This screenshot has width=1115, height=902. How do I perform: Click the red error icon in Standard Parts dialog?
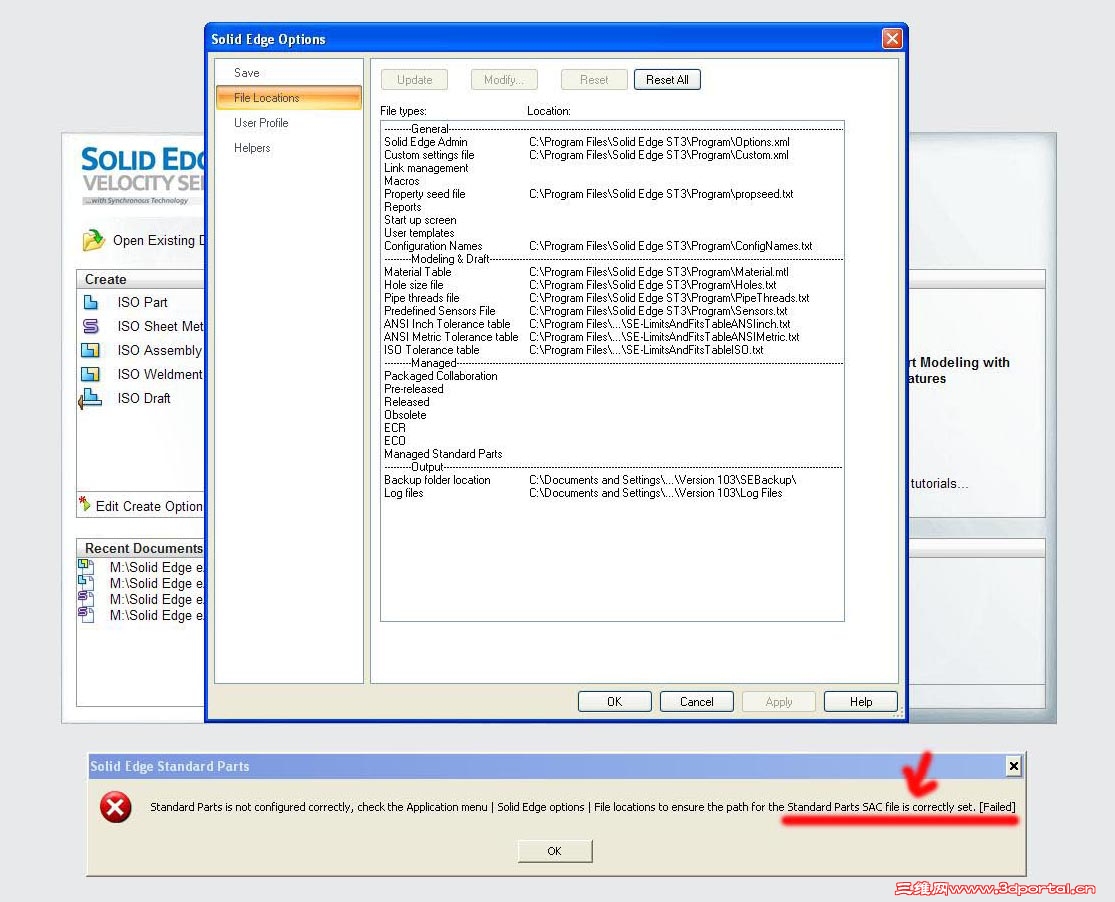pos(116,807)
